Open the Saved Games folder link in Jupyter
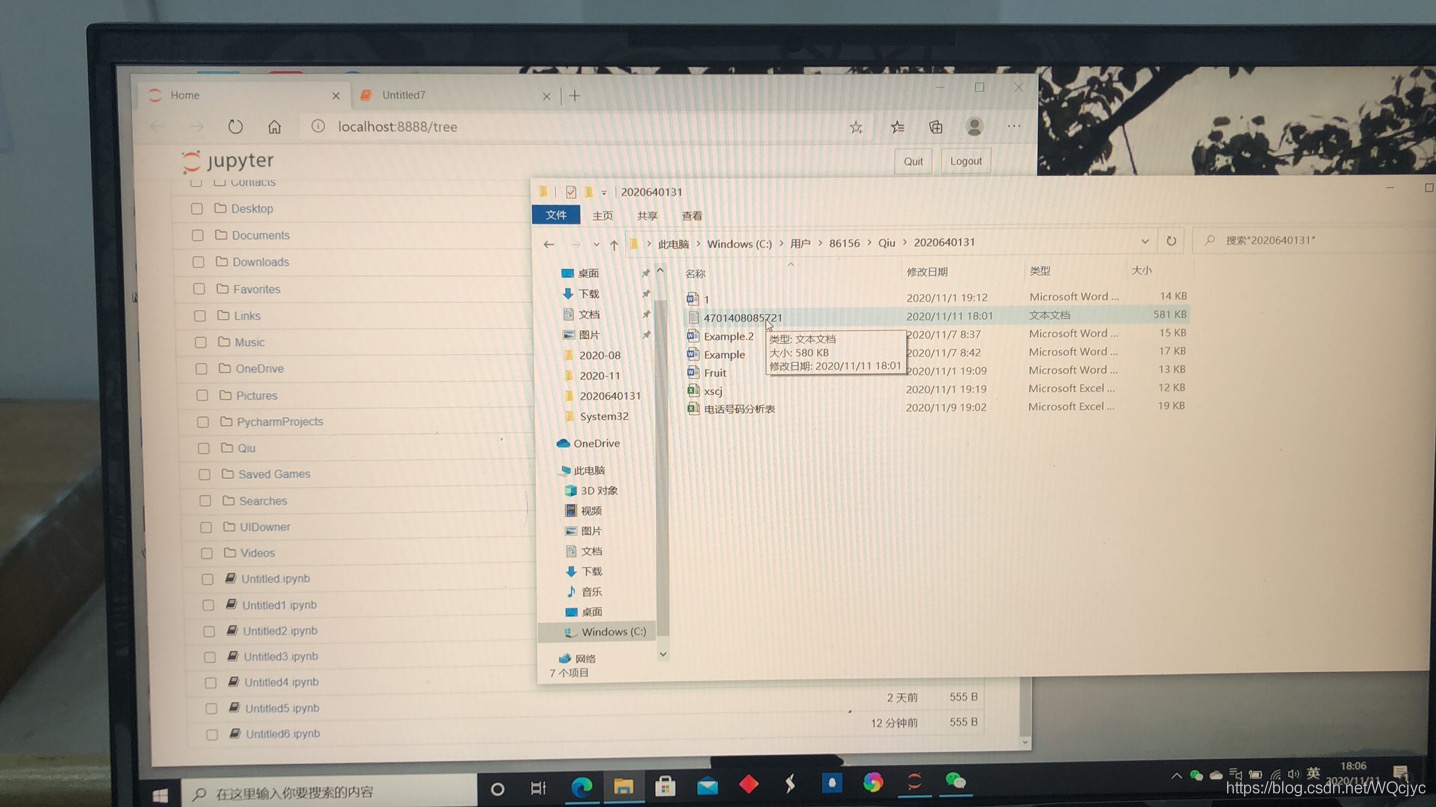 coord(274,474)
